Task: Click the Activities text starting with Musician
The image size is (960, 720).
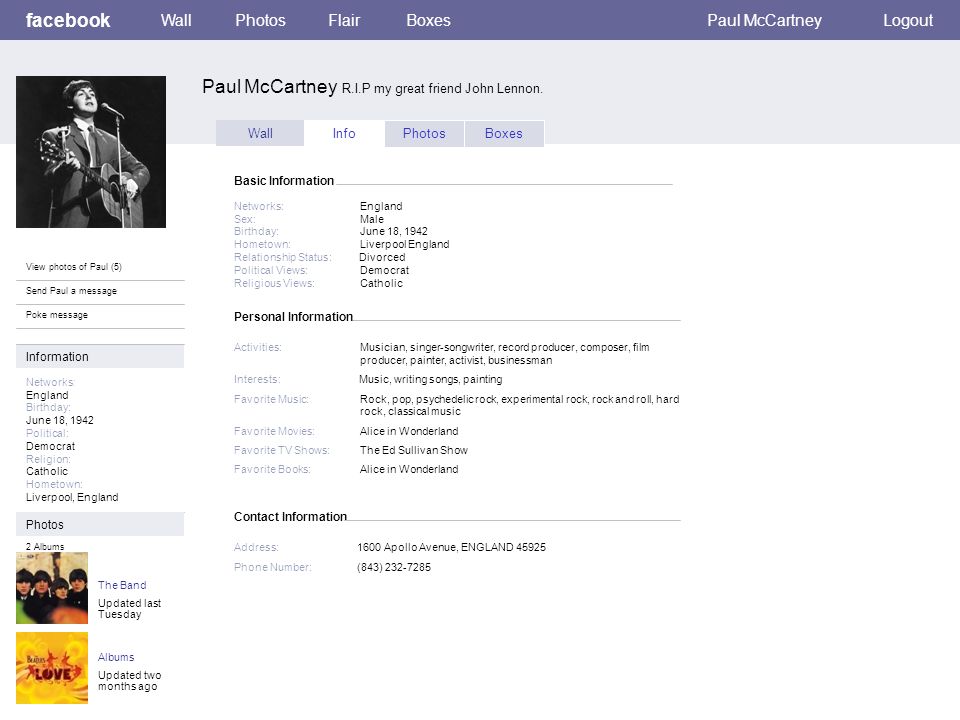Action: 504,354
